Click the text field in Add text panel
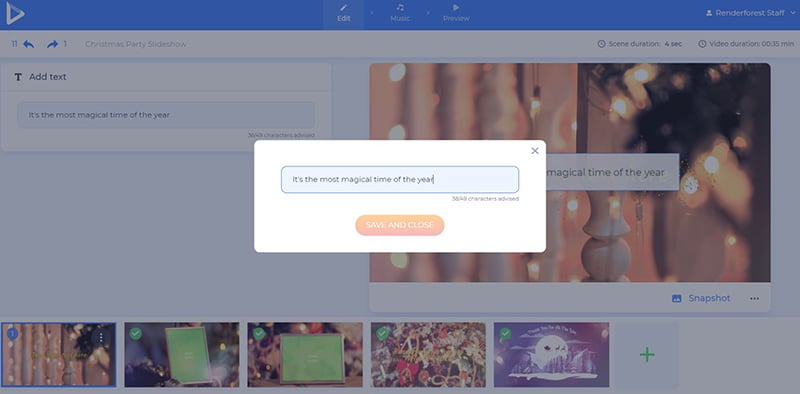This screenshot has height=394, width=800. tap(166, 115)
